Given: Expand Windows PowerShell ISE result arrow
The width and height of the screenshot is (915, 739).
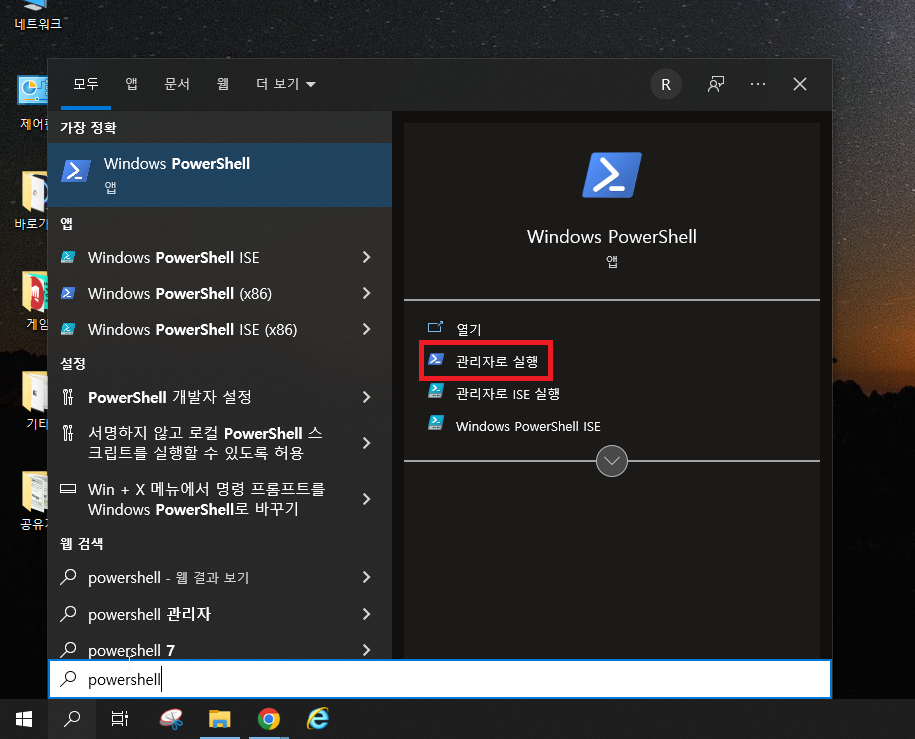Looking at the screenshot, I should coord(366,257).
